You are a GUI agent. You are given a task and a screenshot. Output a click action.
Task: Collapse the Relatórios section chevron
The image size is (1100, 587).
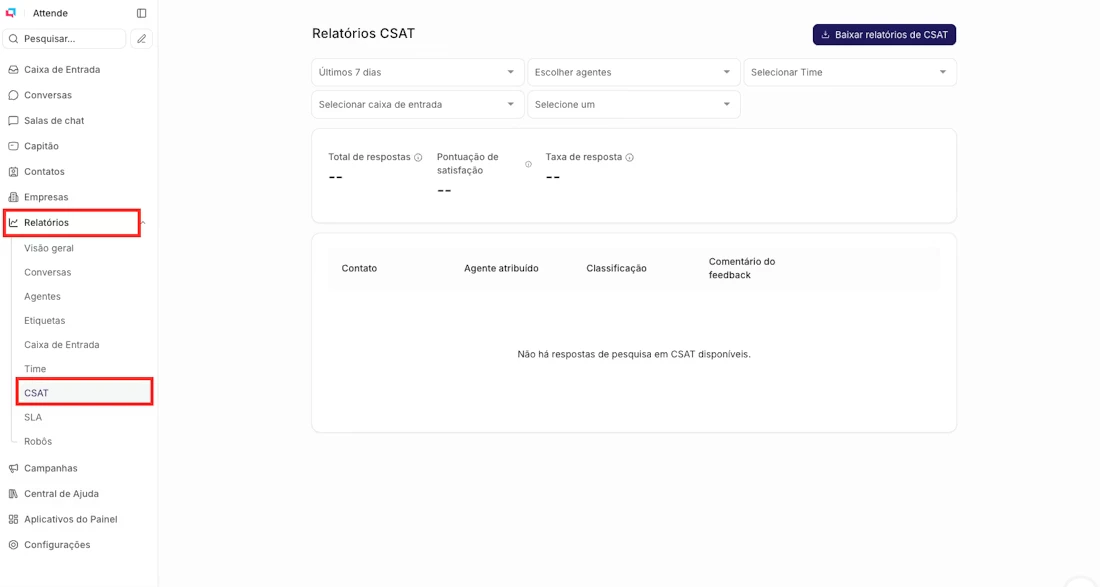(x=142, y=222)
